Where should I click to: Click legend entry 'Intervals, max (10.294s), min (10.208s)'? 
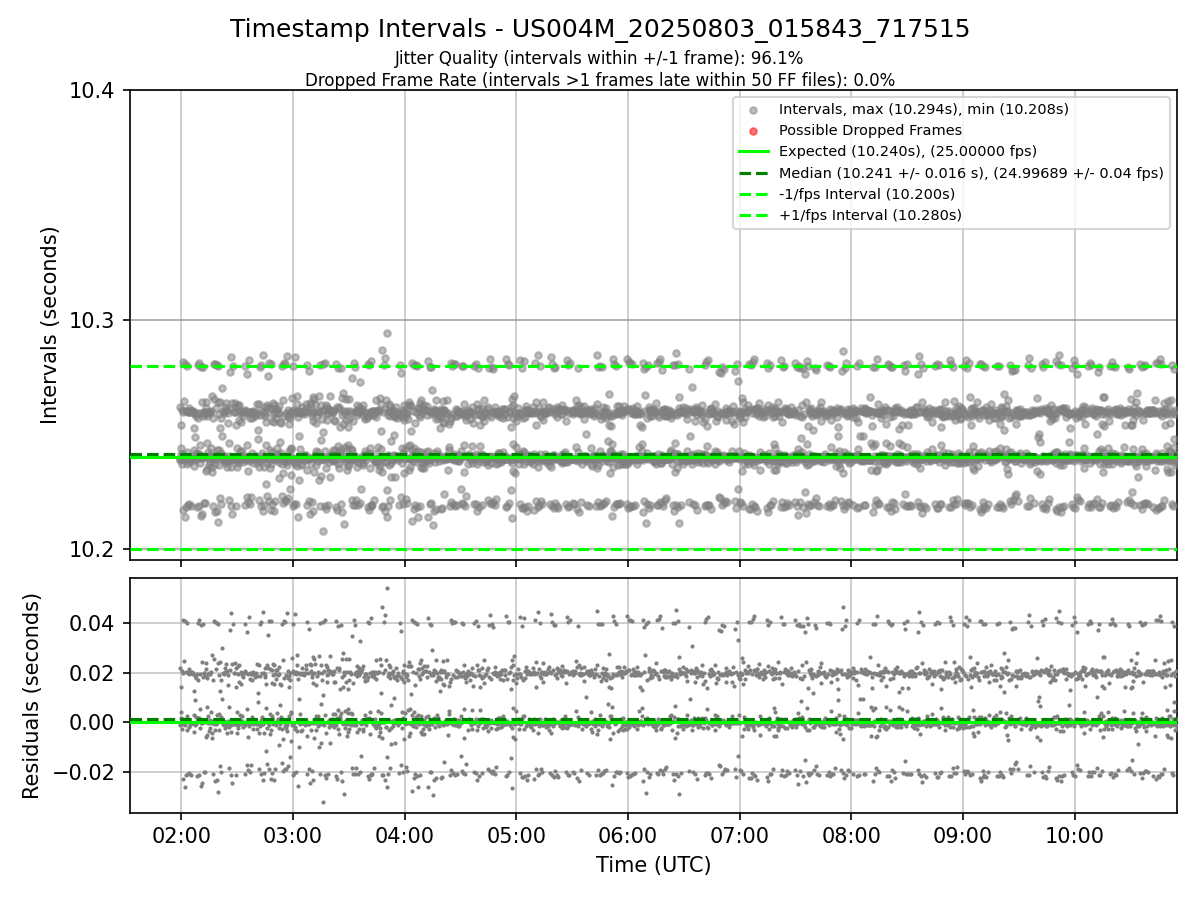924,109
